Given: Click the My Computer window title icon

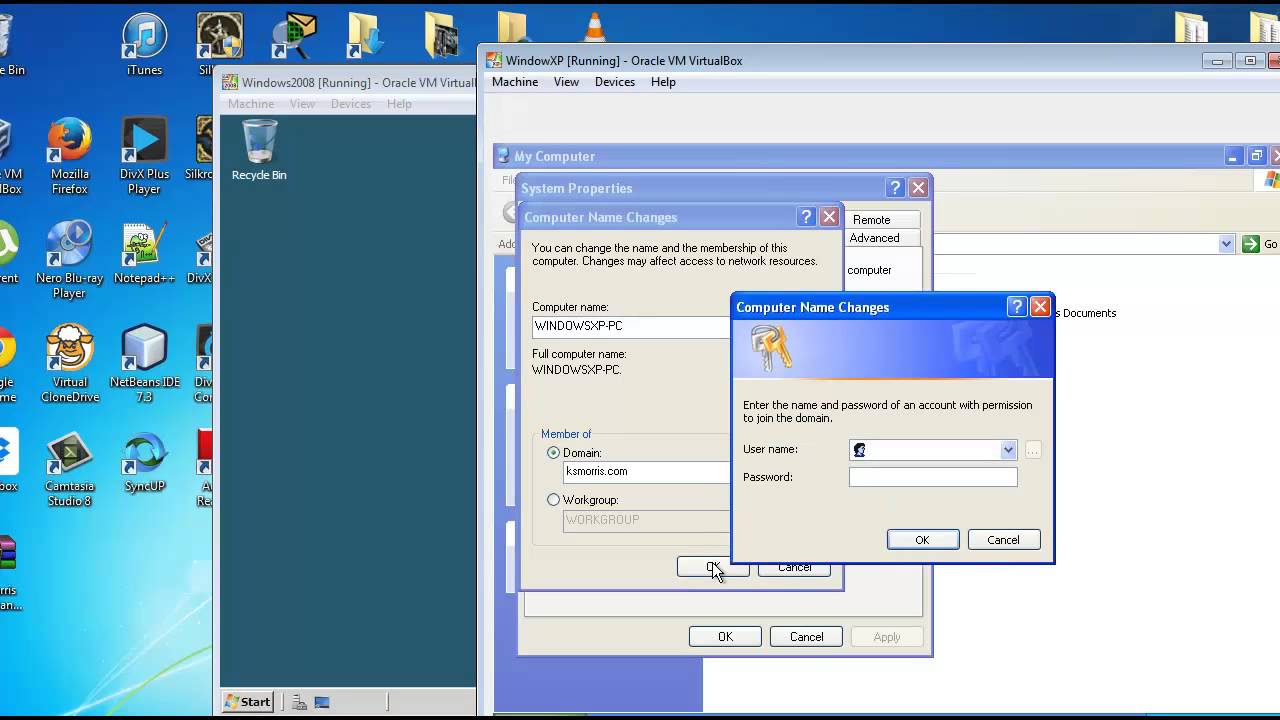Looking at the screenshot, I should point(504,156).
